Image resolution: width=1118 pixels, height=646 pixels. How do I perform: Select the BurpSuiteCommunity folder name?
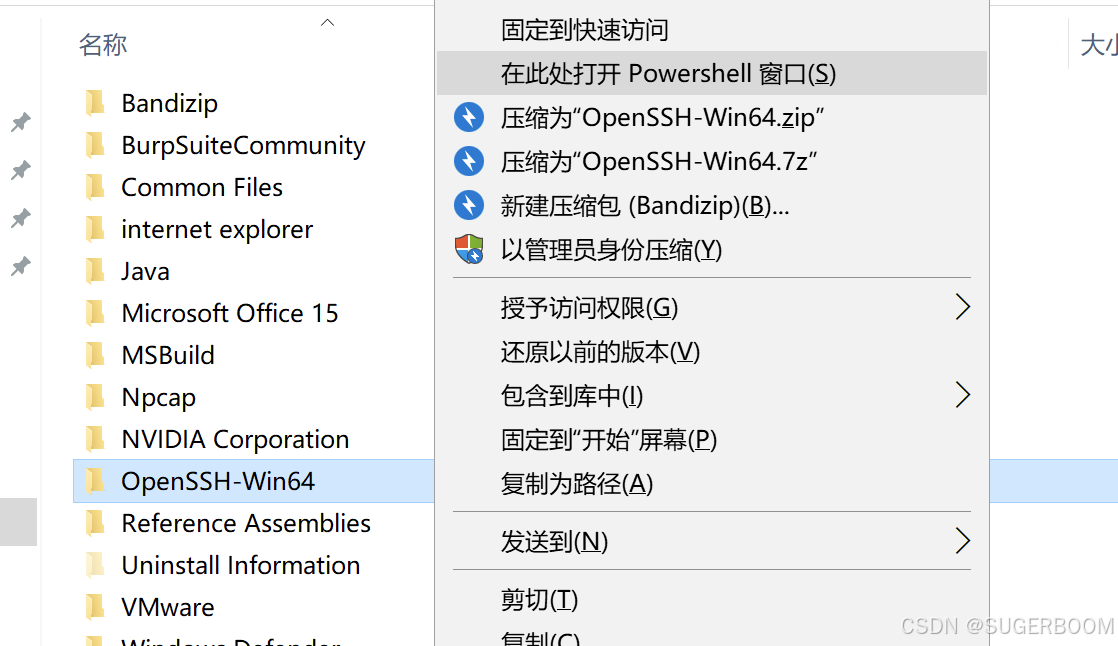(x=243, y=145)
